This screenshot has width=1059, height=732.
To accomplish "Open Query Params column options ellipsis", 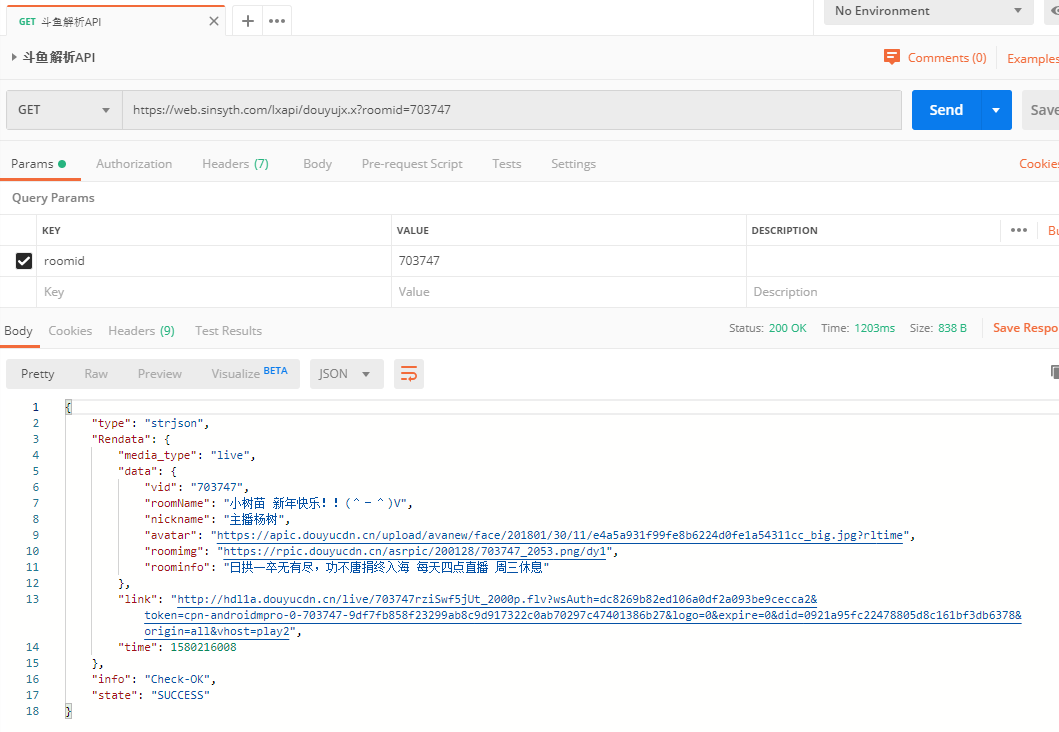I will click(x=1018, y=230).
